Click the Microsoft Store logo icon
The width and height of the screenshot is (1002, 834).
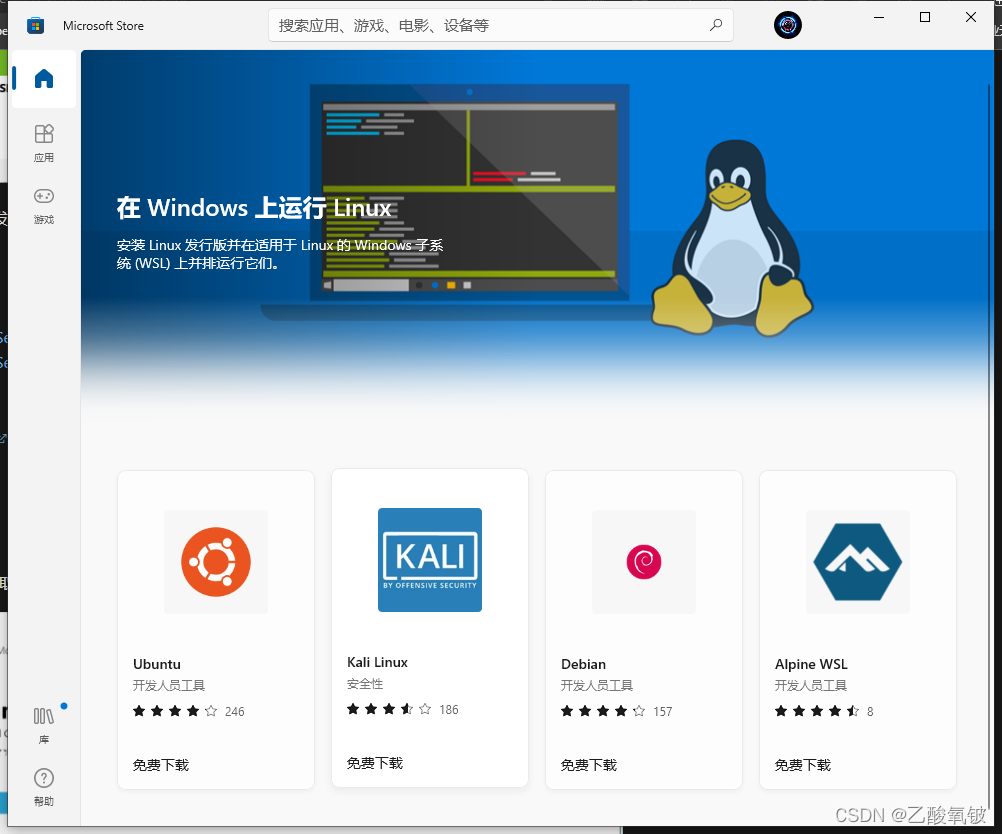[35, 26]
